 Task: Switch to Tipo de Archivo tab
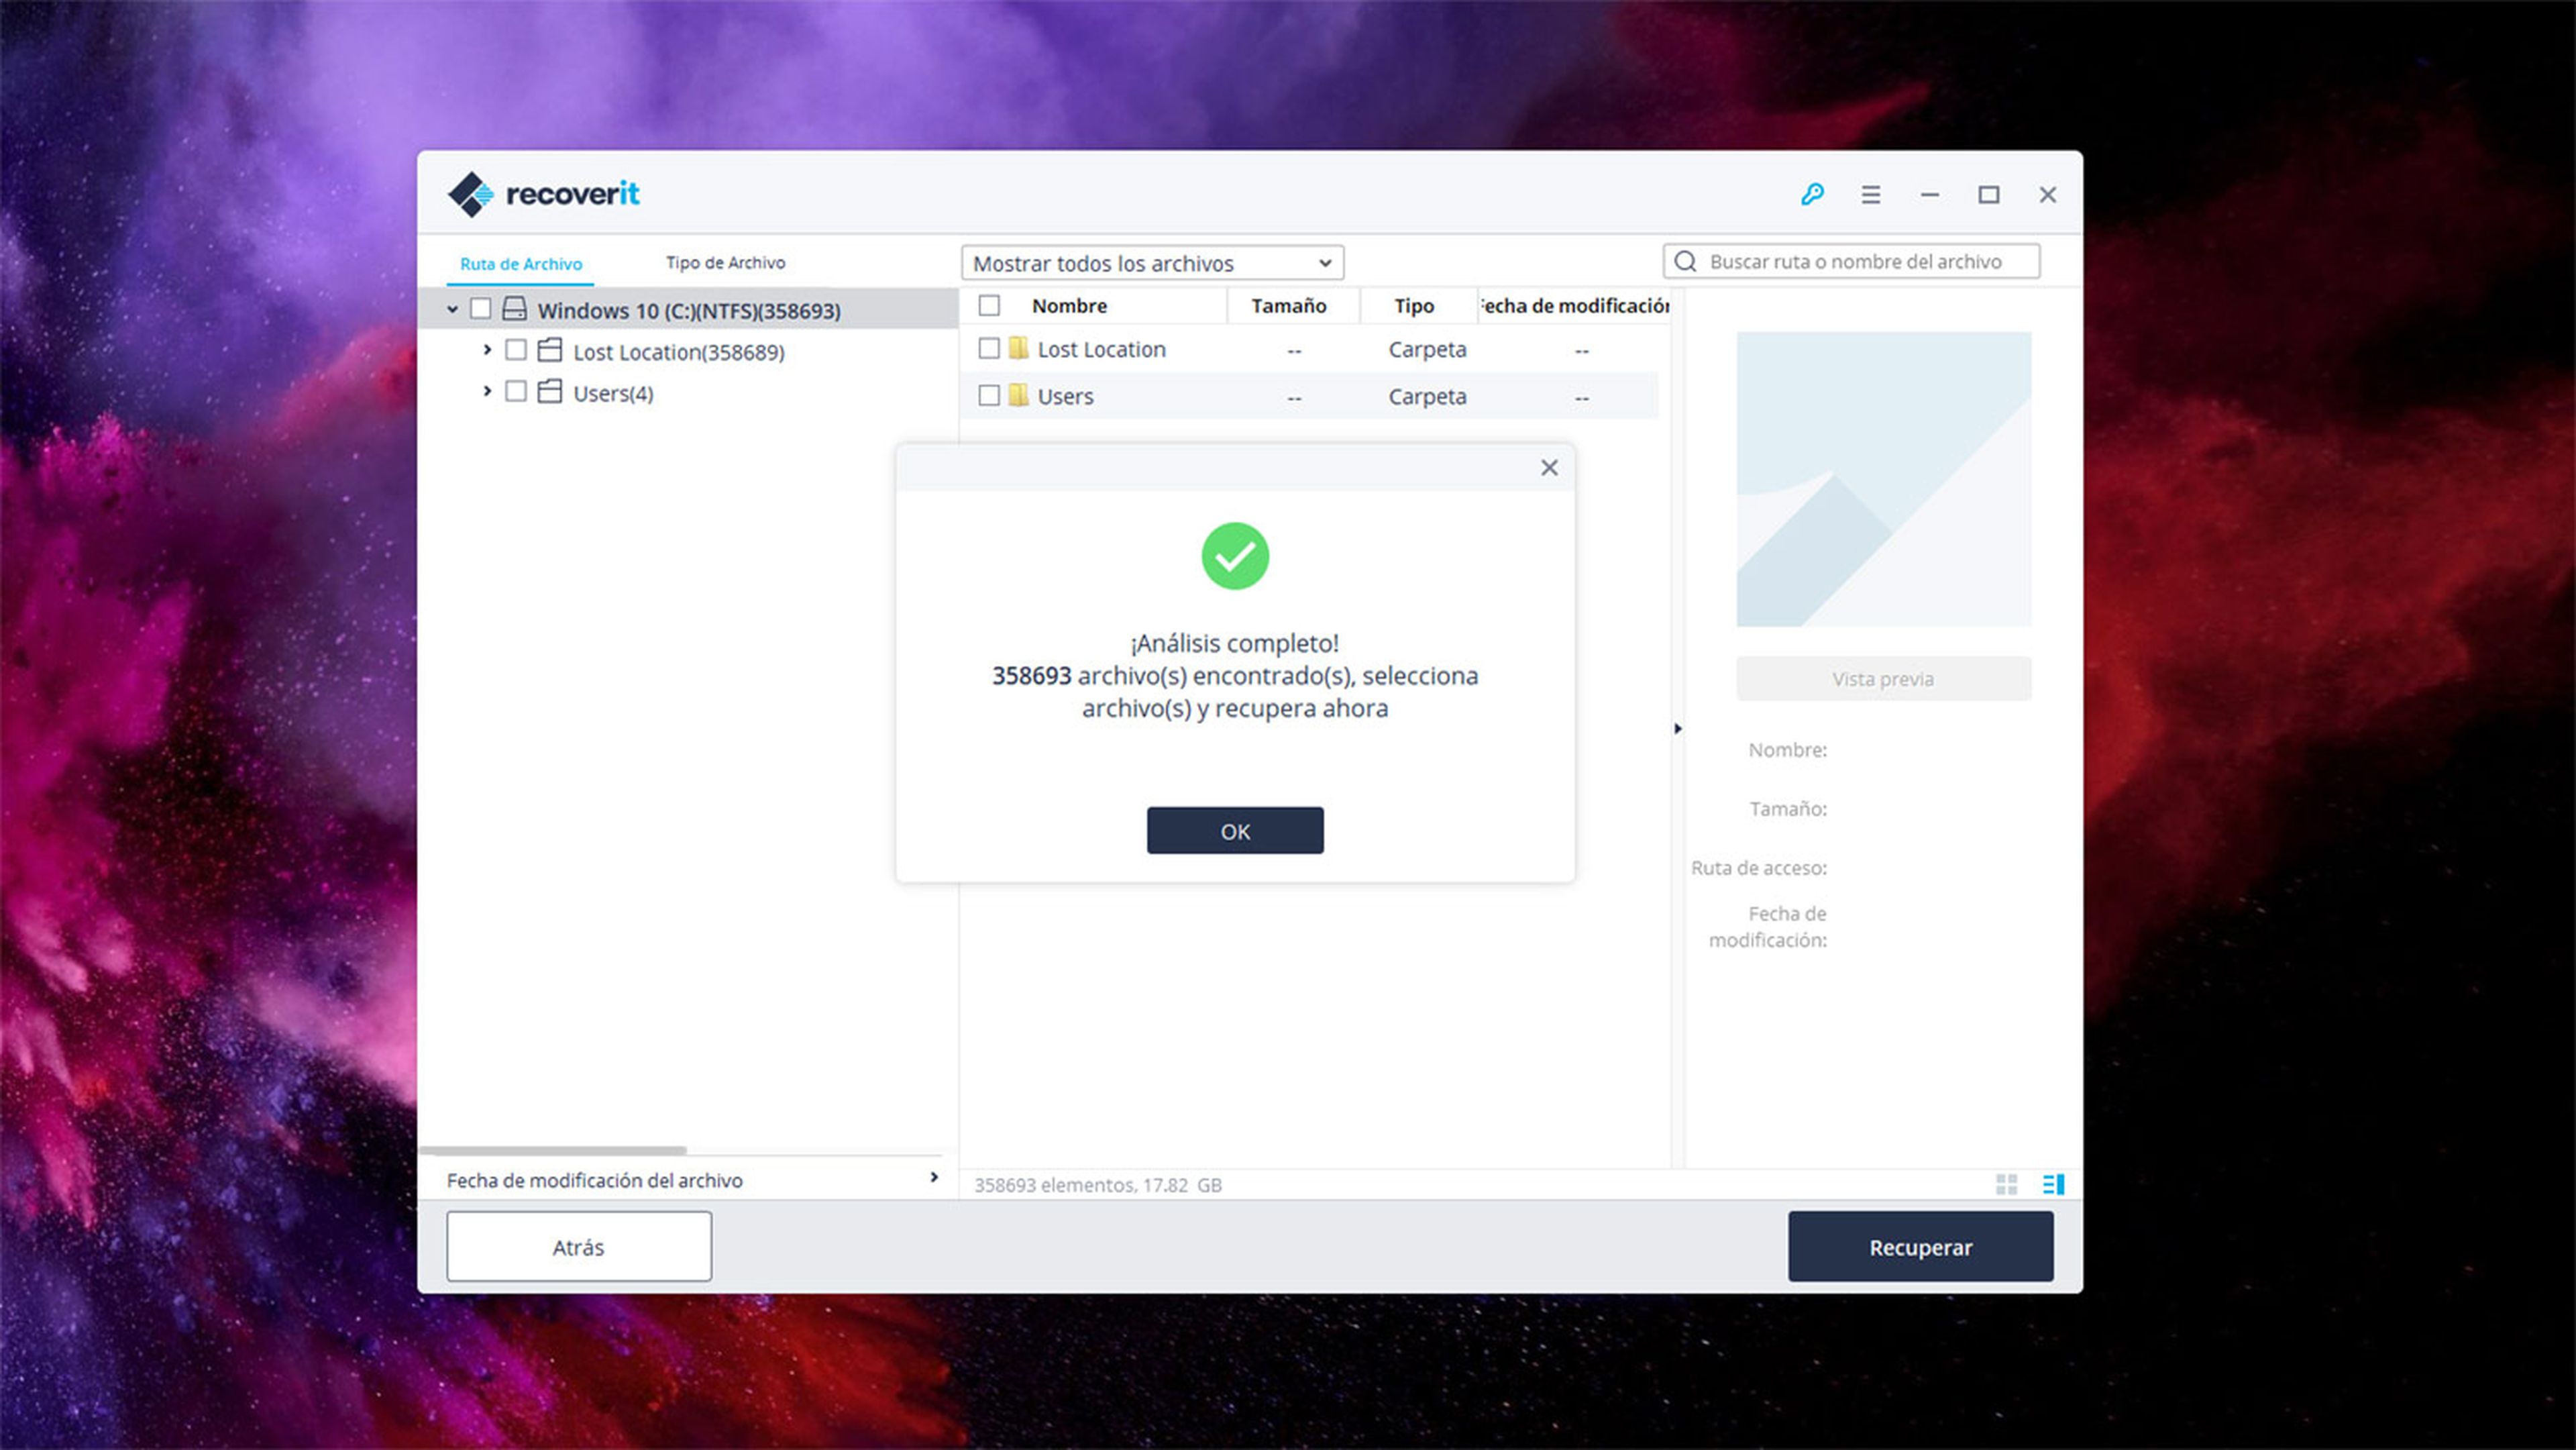pos(726,263)
